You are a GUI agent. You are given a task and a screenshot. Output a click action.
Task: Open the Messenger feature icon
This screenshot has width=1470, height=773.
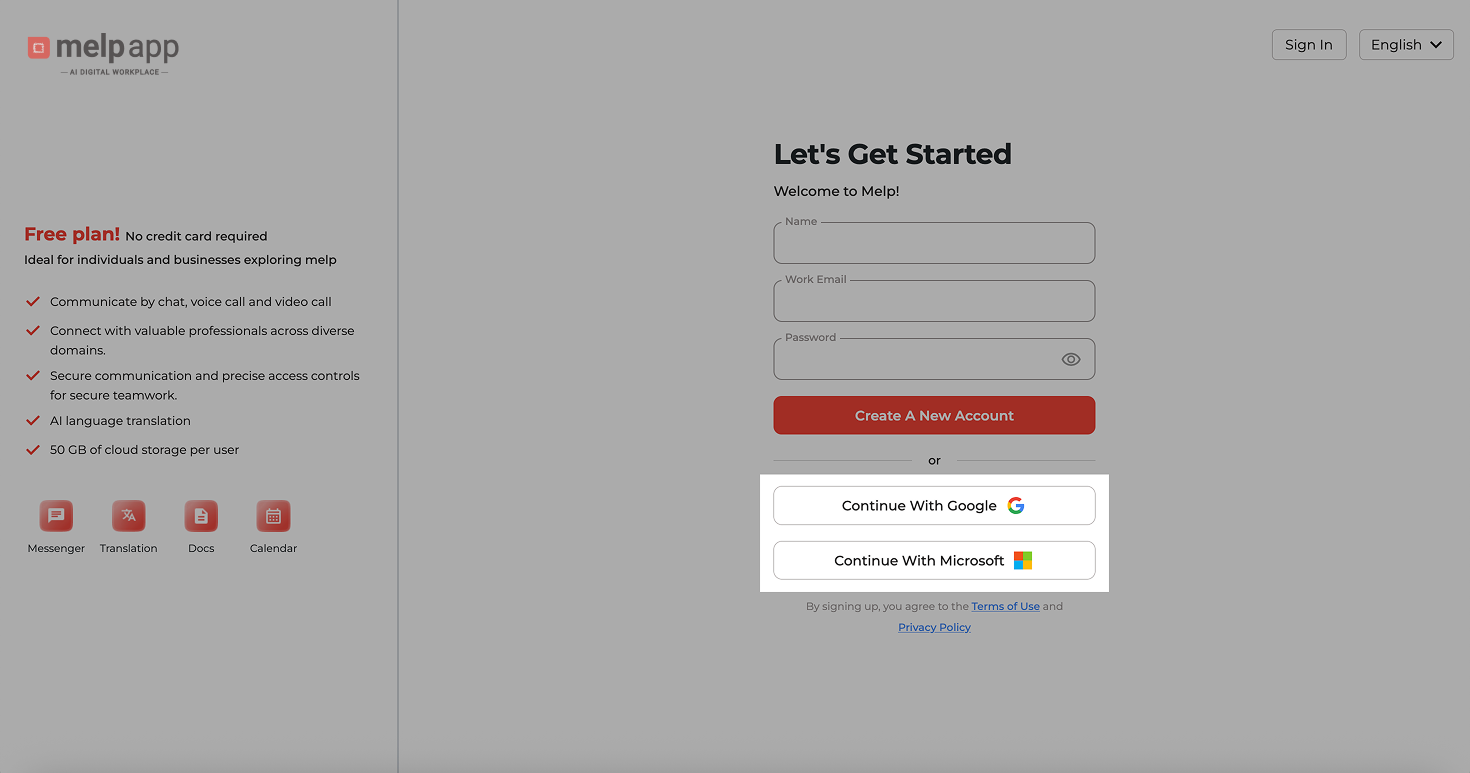pos(56,515)
